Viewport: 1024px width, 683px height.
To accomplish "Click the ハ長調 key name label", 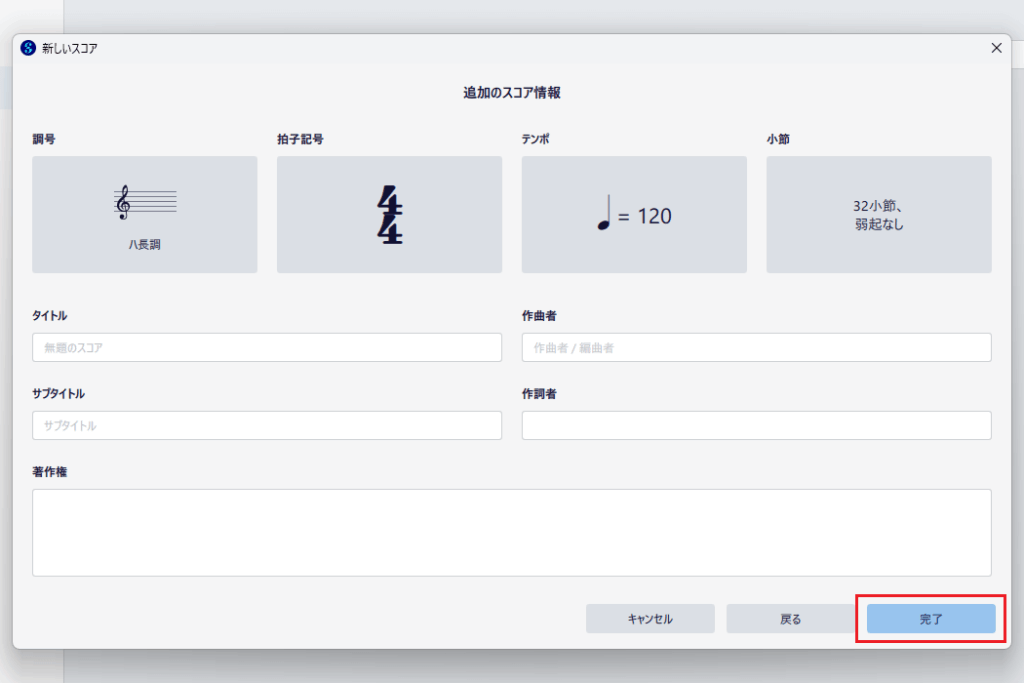I will point(144,245).
